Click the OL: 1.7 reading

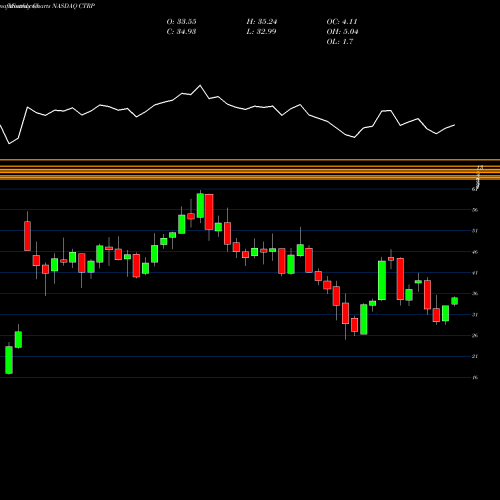click(340, 42)
